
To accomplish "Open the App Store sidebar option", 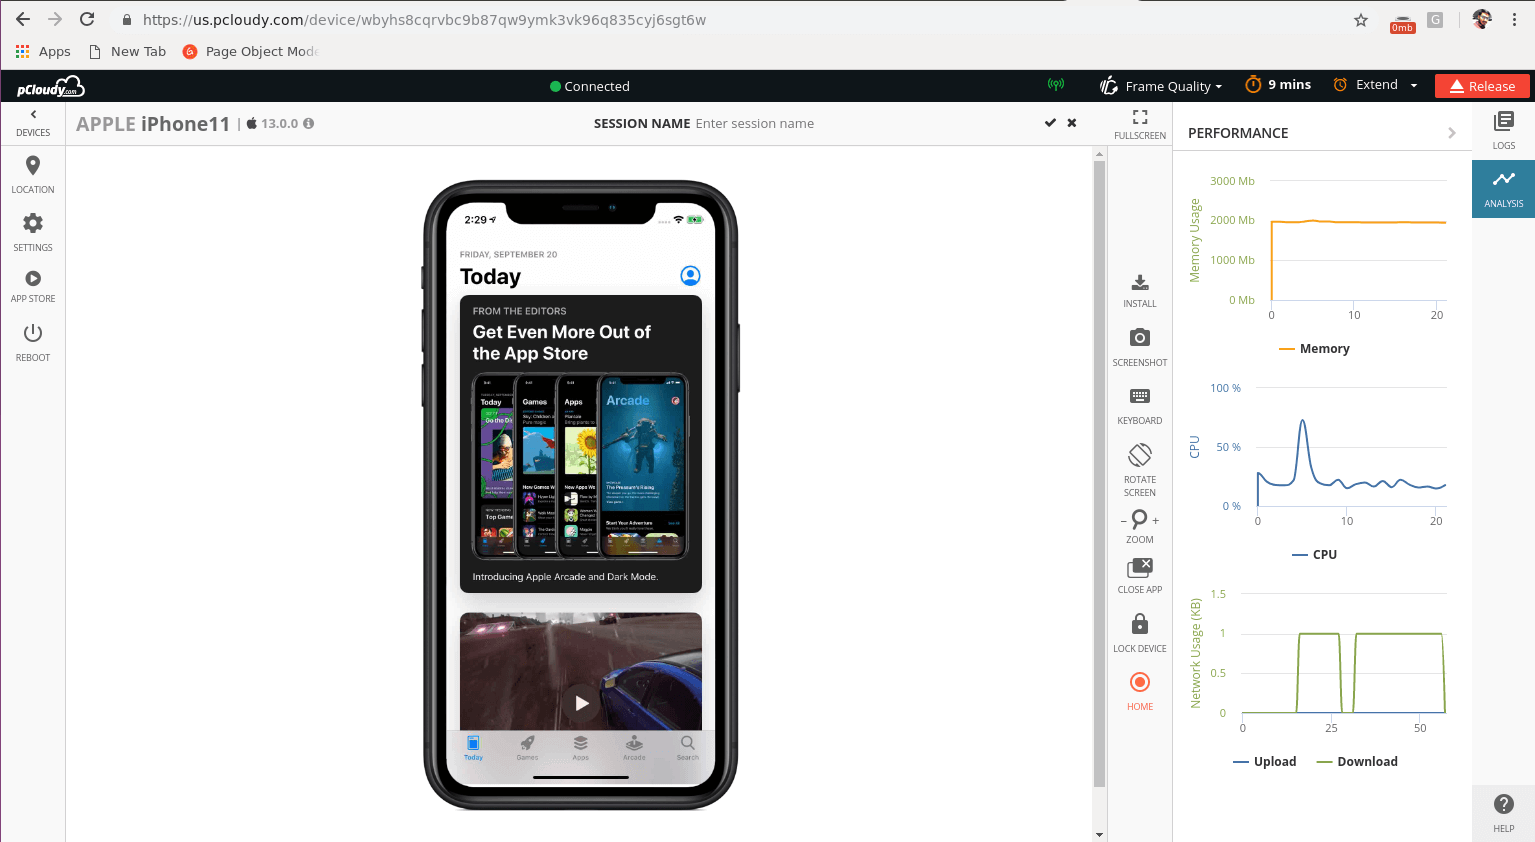I will tap(33, 286).
